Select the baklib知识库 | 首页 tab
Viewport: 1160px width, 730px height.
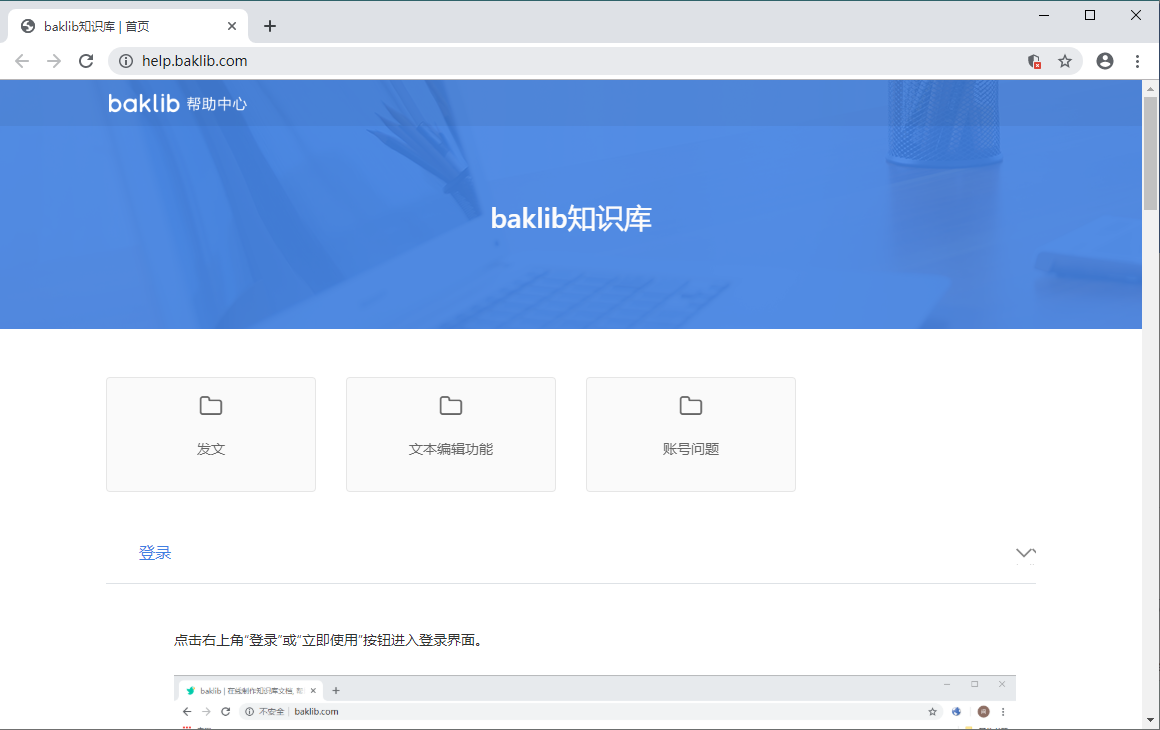(127, 27)
